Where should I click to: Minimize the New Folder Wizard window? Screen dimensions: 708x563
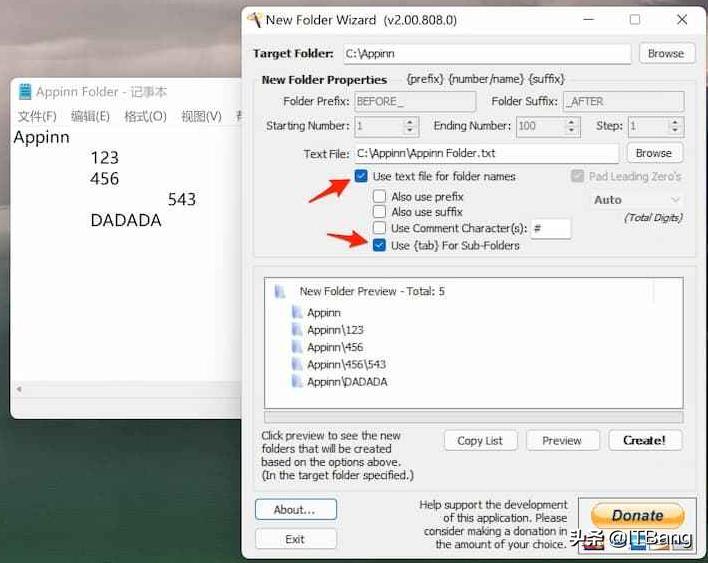click(x=588, y=19)
